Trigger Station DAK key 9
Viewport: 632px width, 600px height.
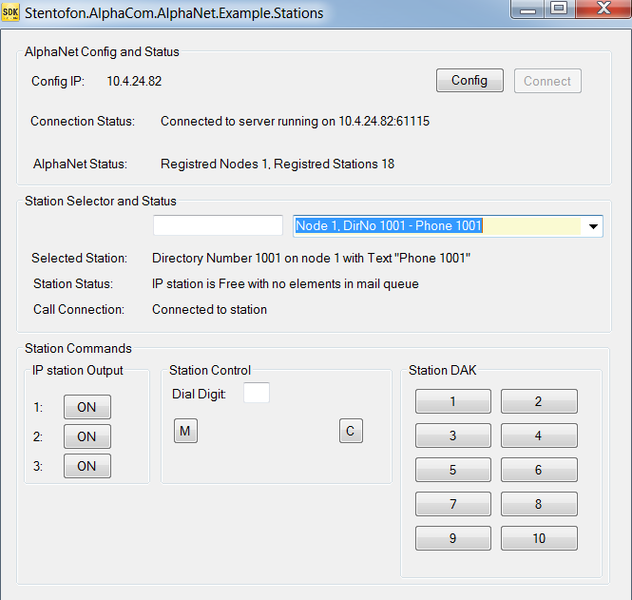[x=453, y=538]
